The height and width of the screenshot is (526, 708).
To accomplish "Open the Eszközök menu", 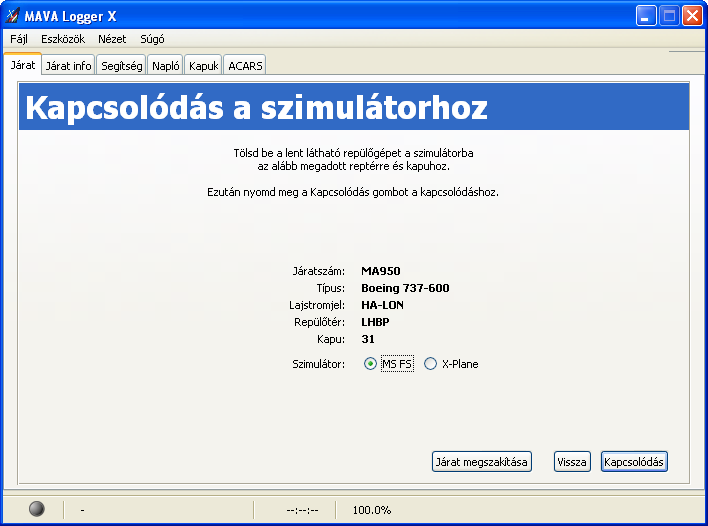I will pos(63,39).
